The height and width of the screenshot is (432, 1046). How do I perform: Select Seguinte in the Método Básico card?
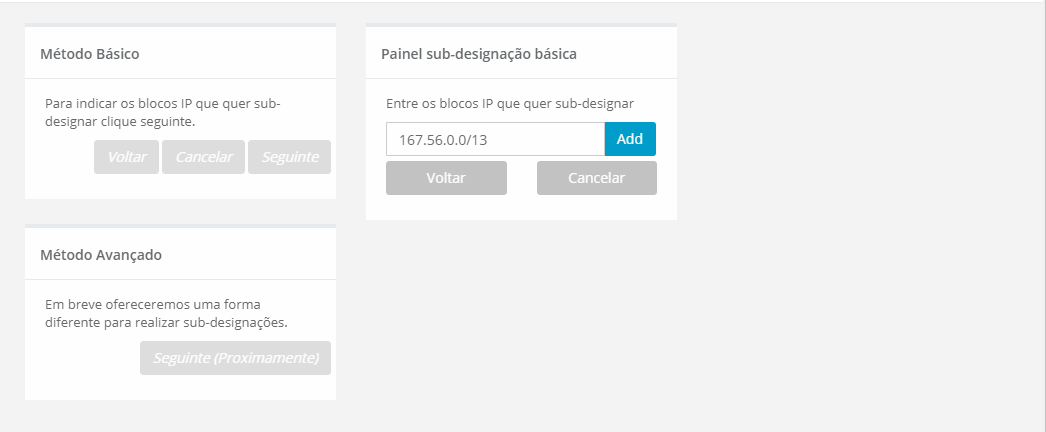[289, 157]
